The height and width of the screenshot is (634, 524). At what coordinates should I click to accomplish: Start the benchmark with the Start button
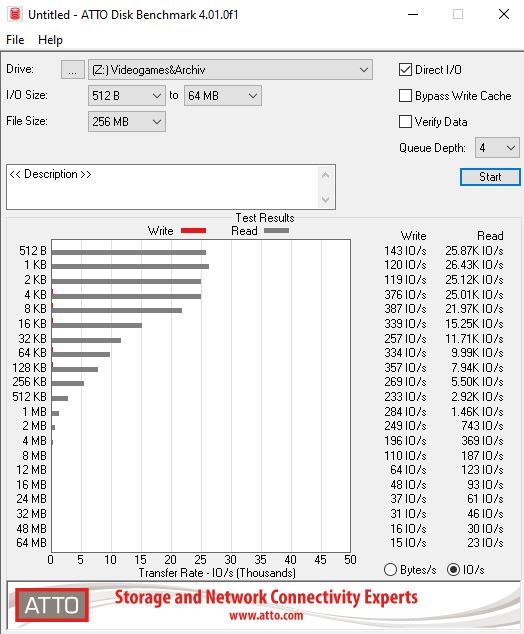coord(490,177)
